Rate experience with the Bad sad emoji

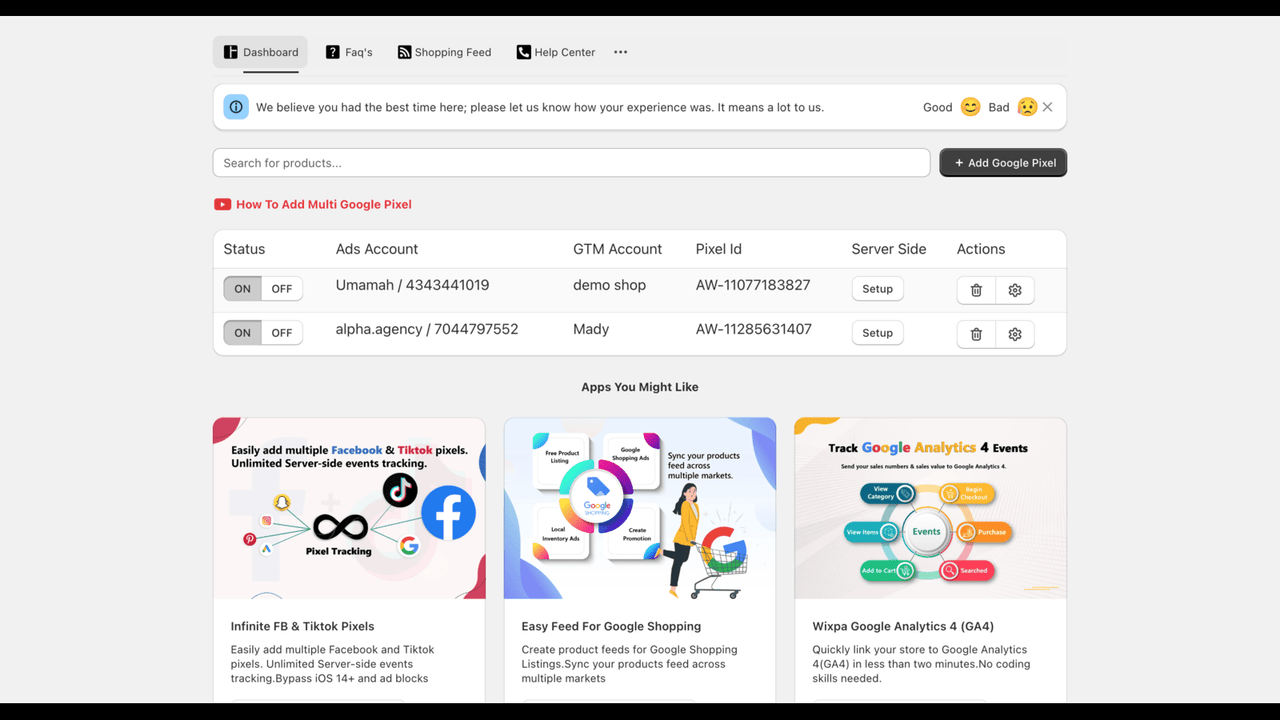click(x=1027, y=107)
